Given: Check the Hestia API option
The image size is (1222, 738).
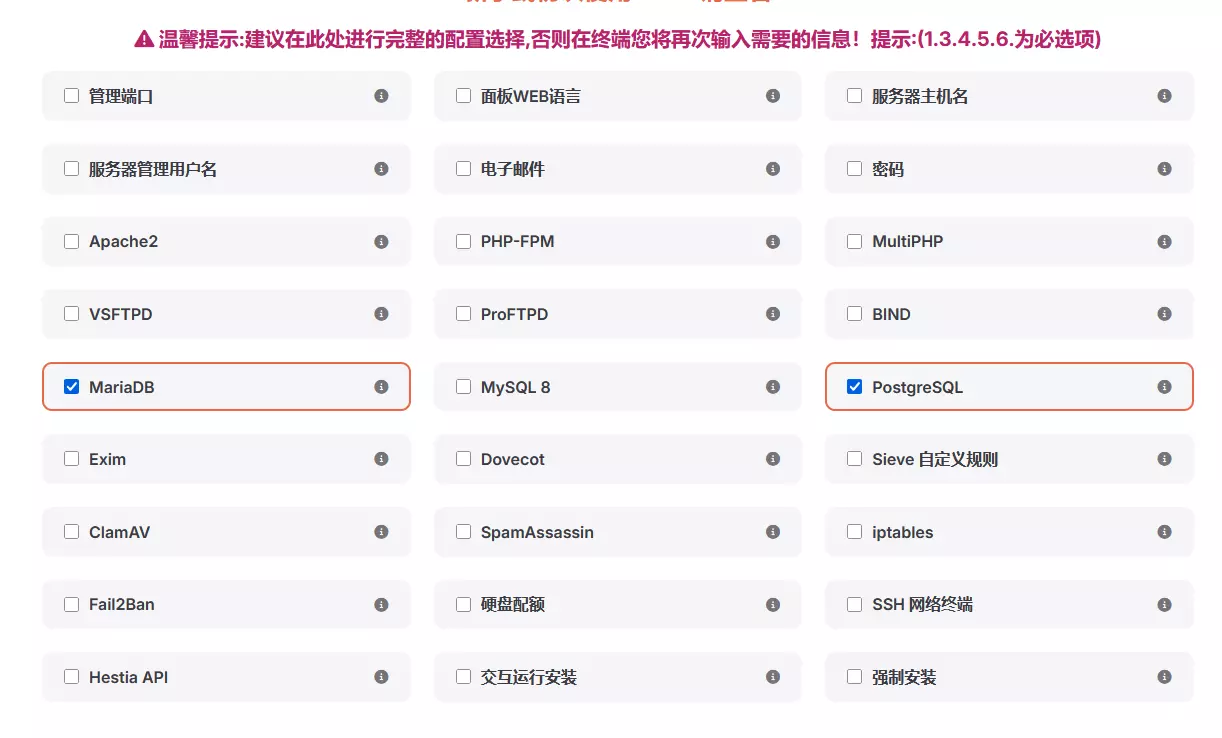Looking at the screenshot, I should (72, 677).
